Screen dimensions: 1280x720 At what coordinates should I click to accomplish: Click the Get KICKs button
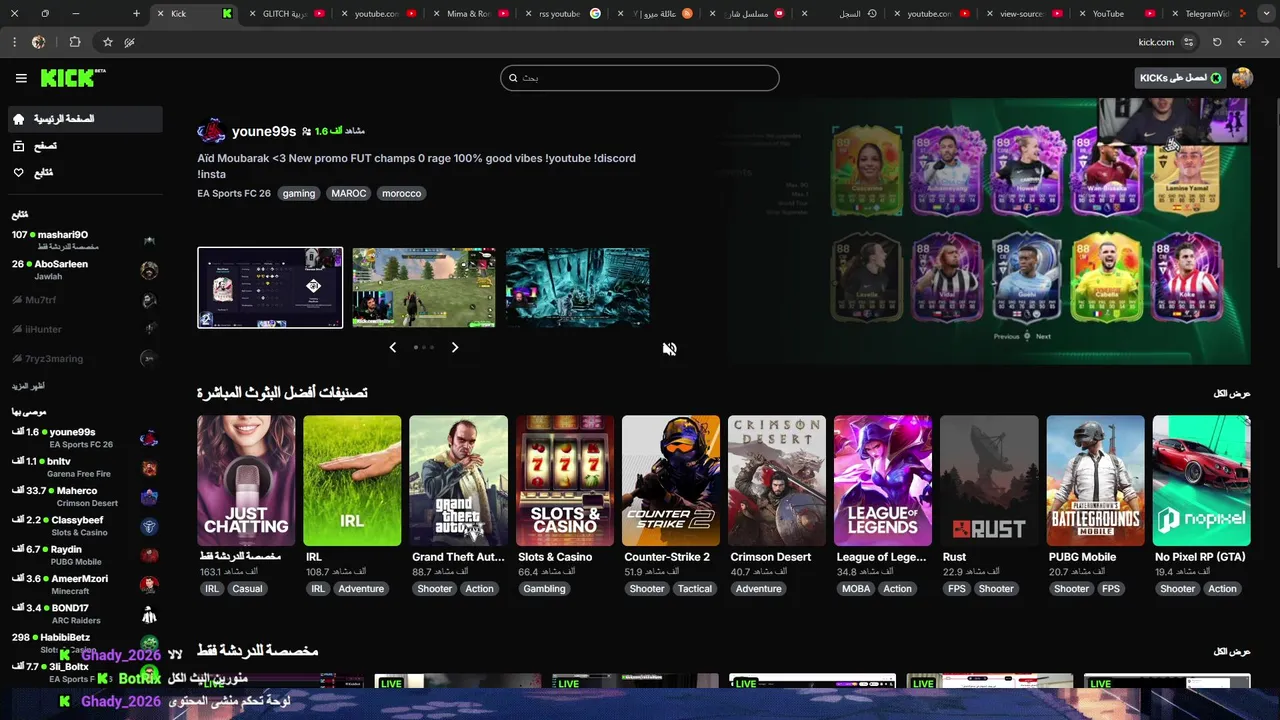pos(1181,78)
